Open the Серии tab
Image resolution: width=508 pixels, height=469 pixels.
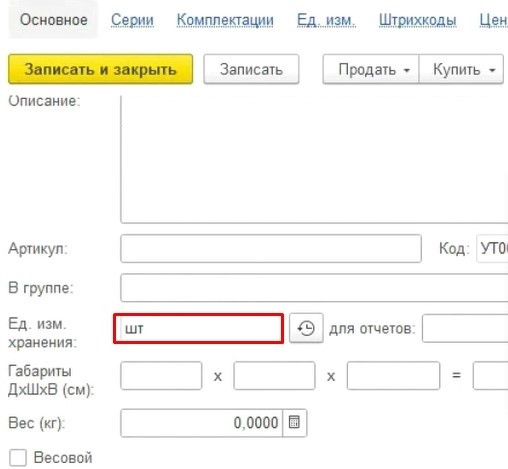tap(132, 20)
